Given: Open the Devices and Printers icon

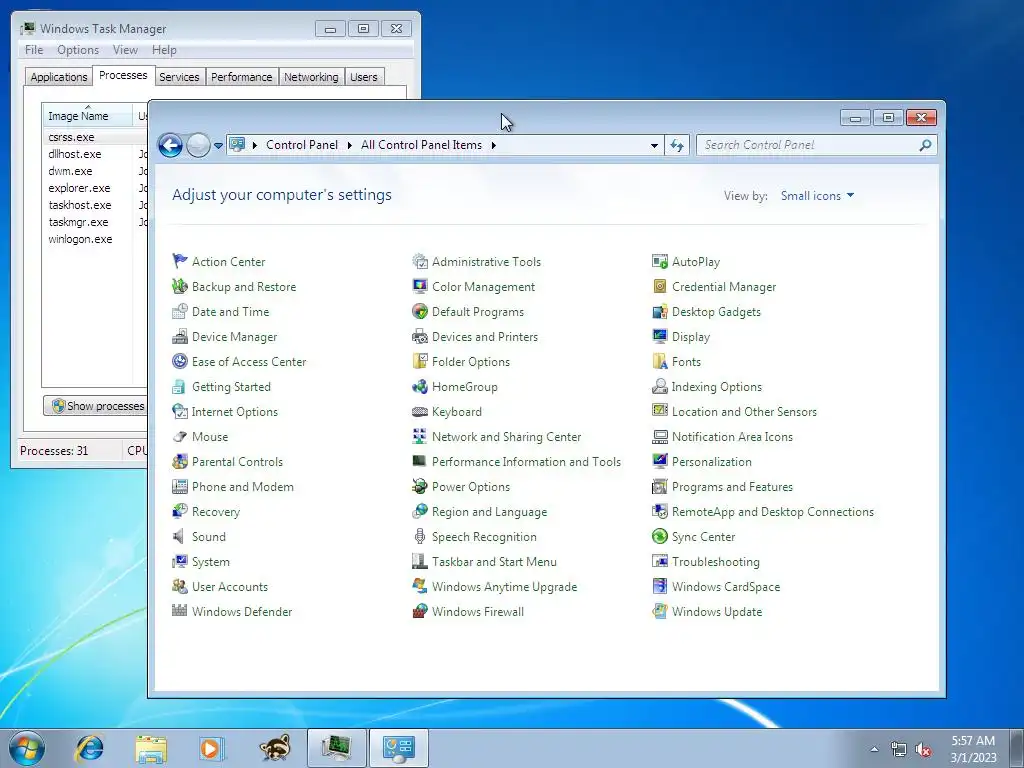Looking at the screenshot, I should [x=420, y=336].
